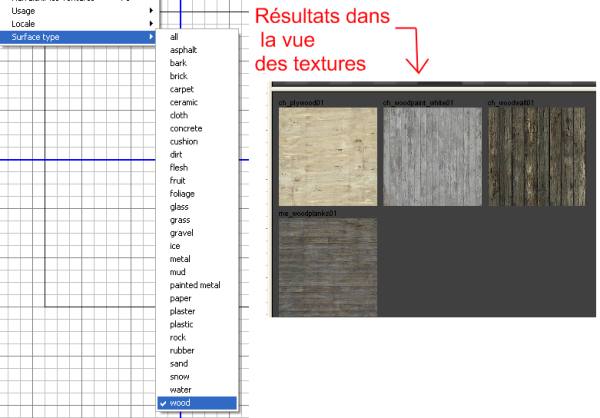This screenshot has width=600, height=418.
Task: Open the Locale submenu
Action: [x=78, y=24]
